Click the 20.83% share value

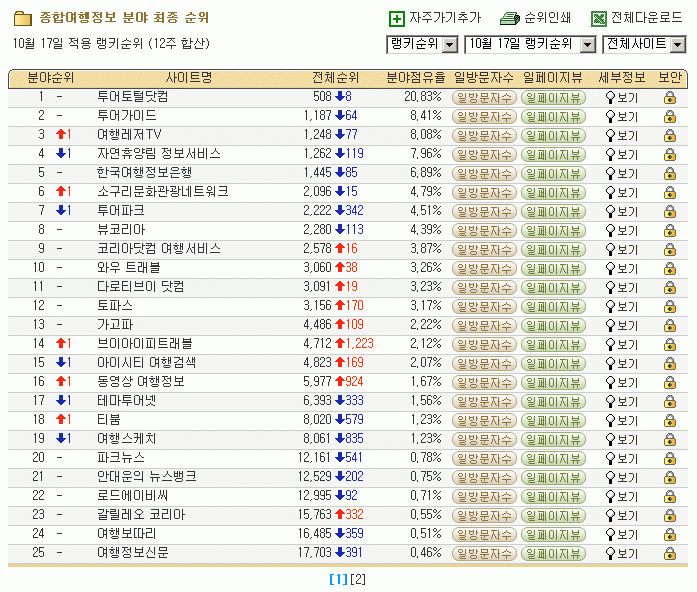point(423,96)
